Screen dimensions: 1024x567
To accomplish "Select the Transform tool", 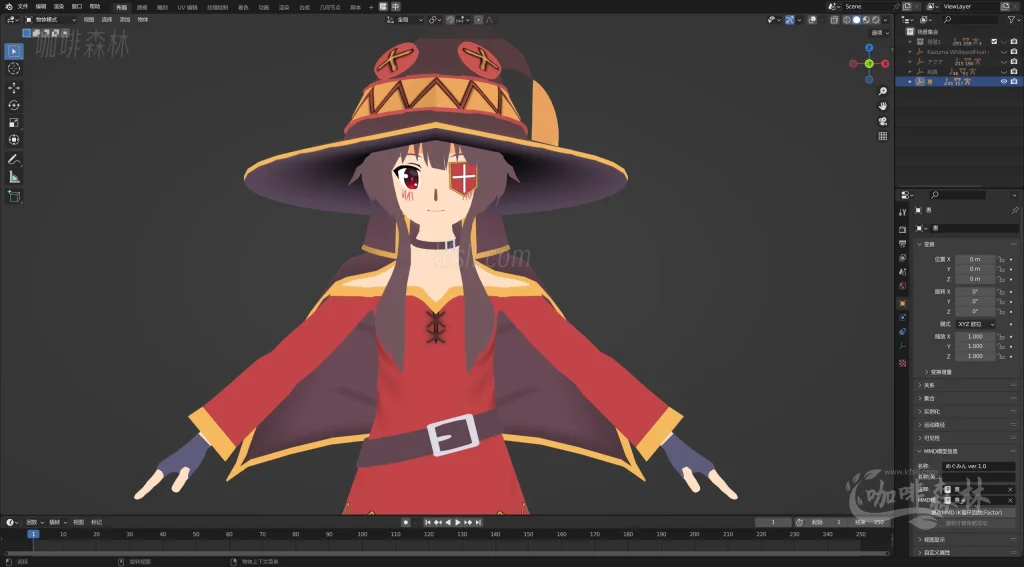I will 14,140.
